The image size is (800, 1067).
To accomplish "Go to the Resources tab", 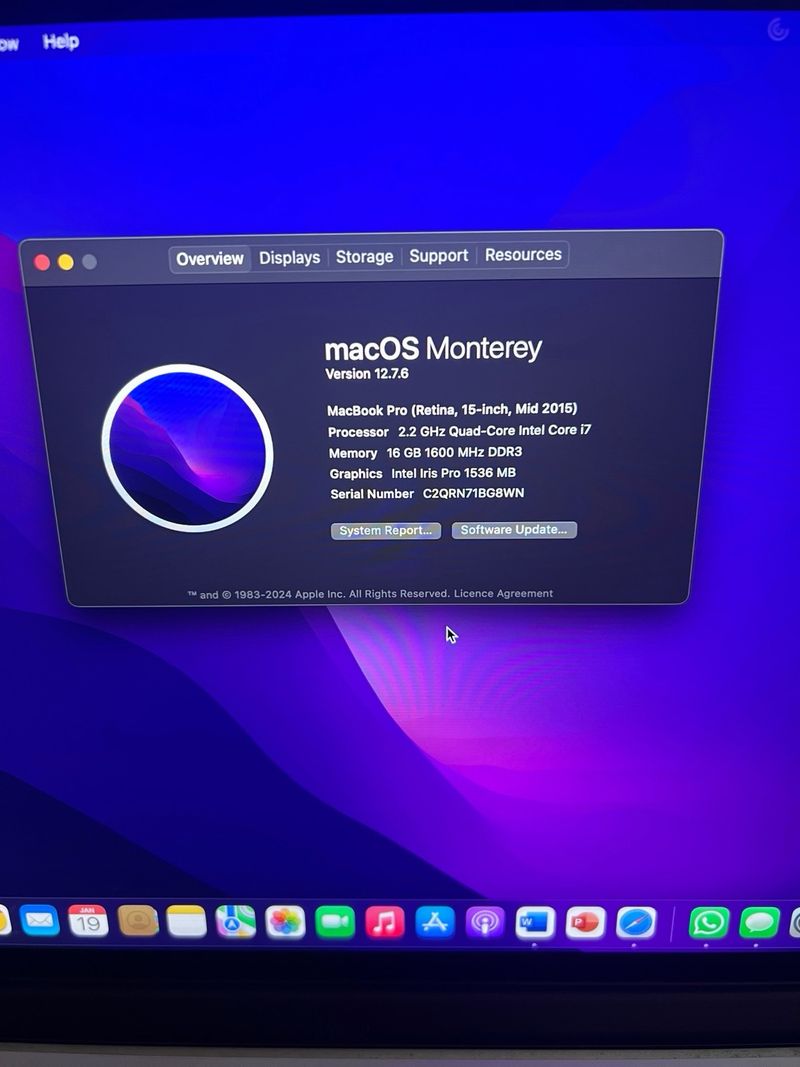I will (523, 255).
